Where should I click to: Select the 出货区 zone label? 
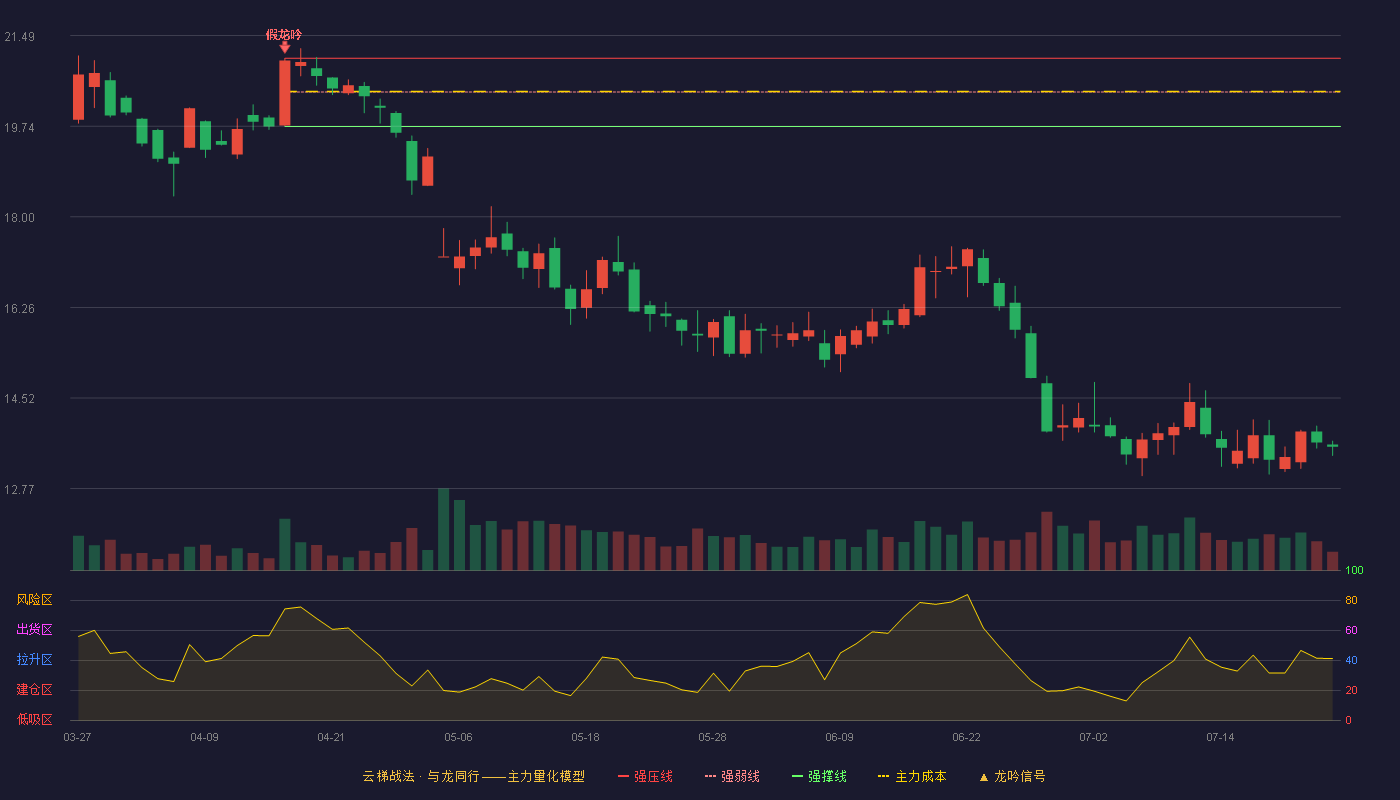click(34, 630)
